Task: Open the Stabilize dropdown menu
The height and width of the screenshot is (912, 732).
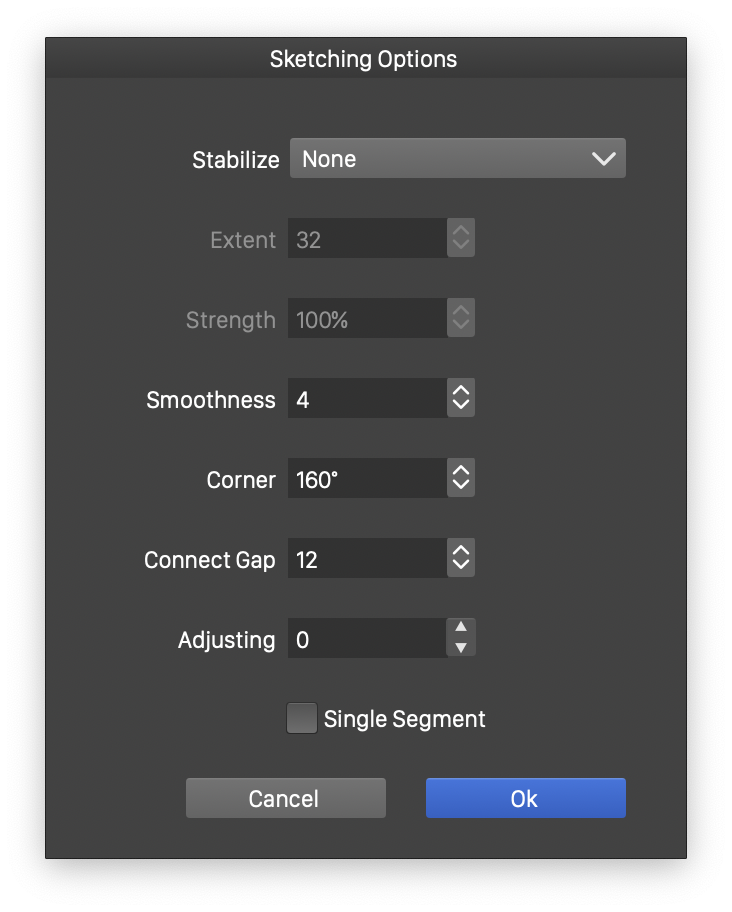Action: (x=457, y=159)
